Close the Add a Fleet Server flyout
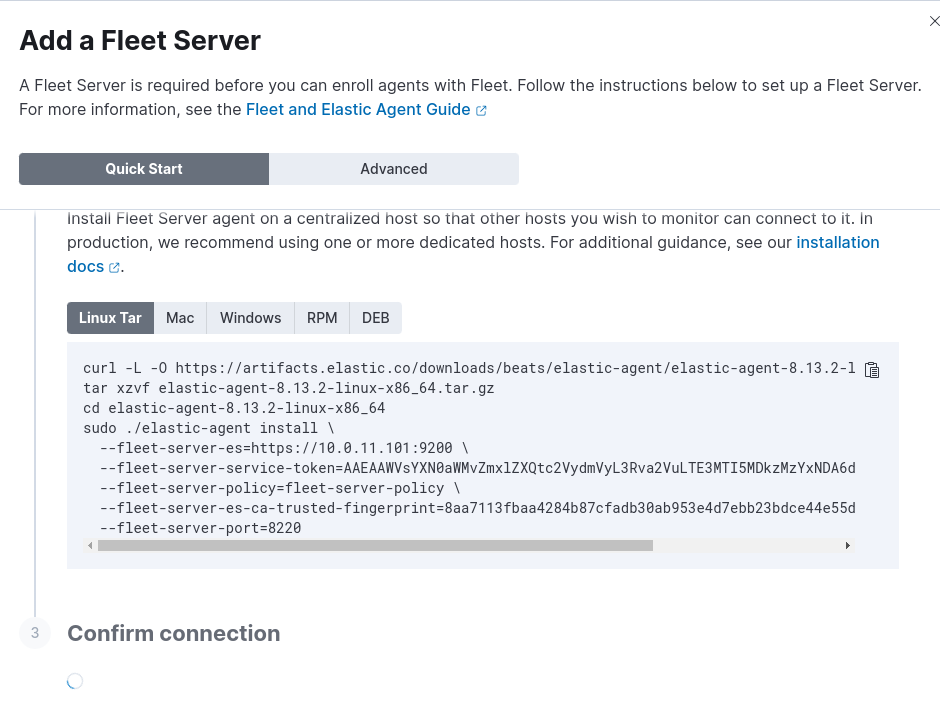Image resolution: width=940 pixels, height=716 pixels. 934,21
